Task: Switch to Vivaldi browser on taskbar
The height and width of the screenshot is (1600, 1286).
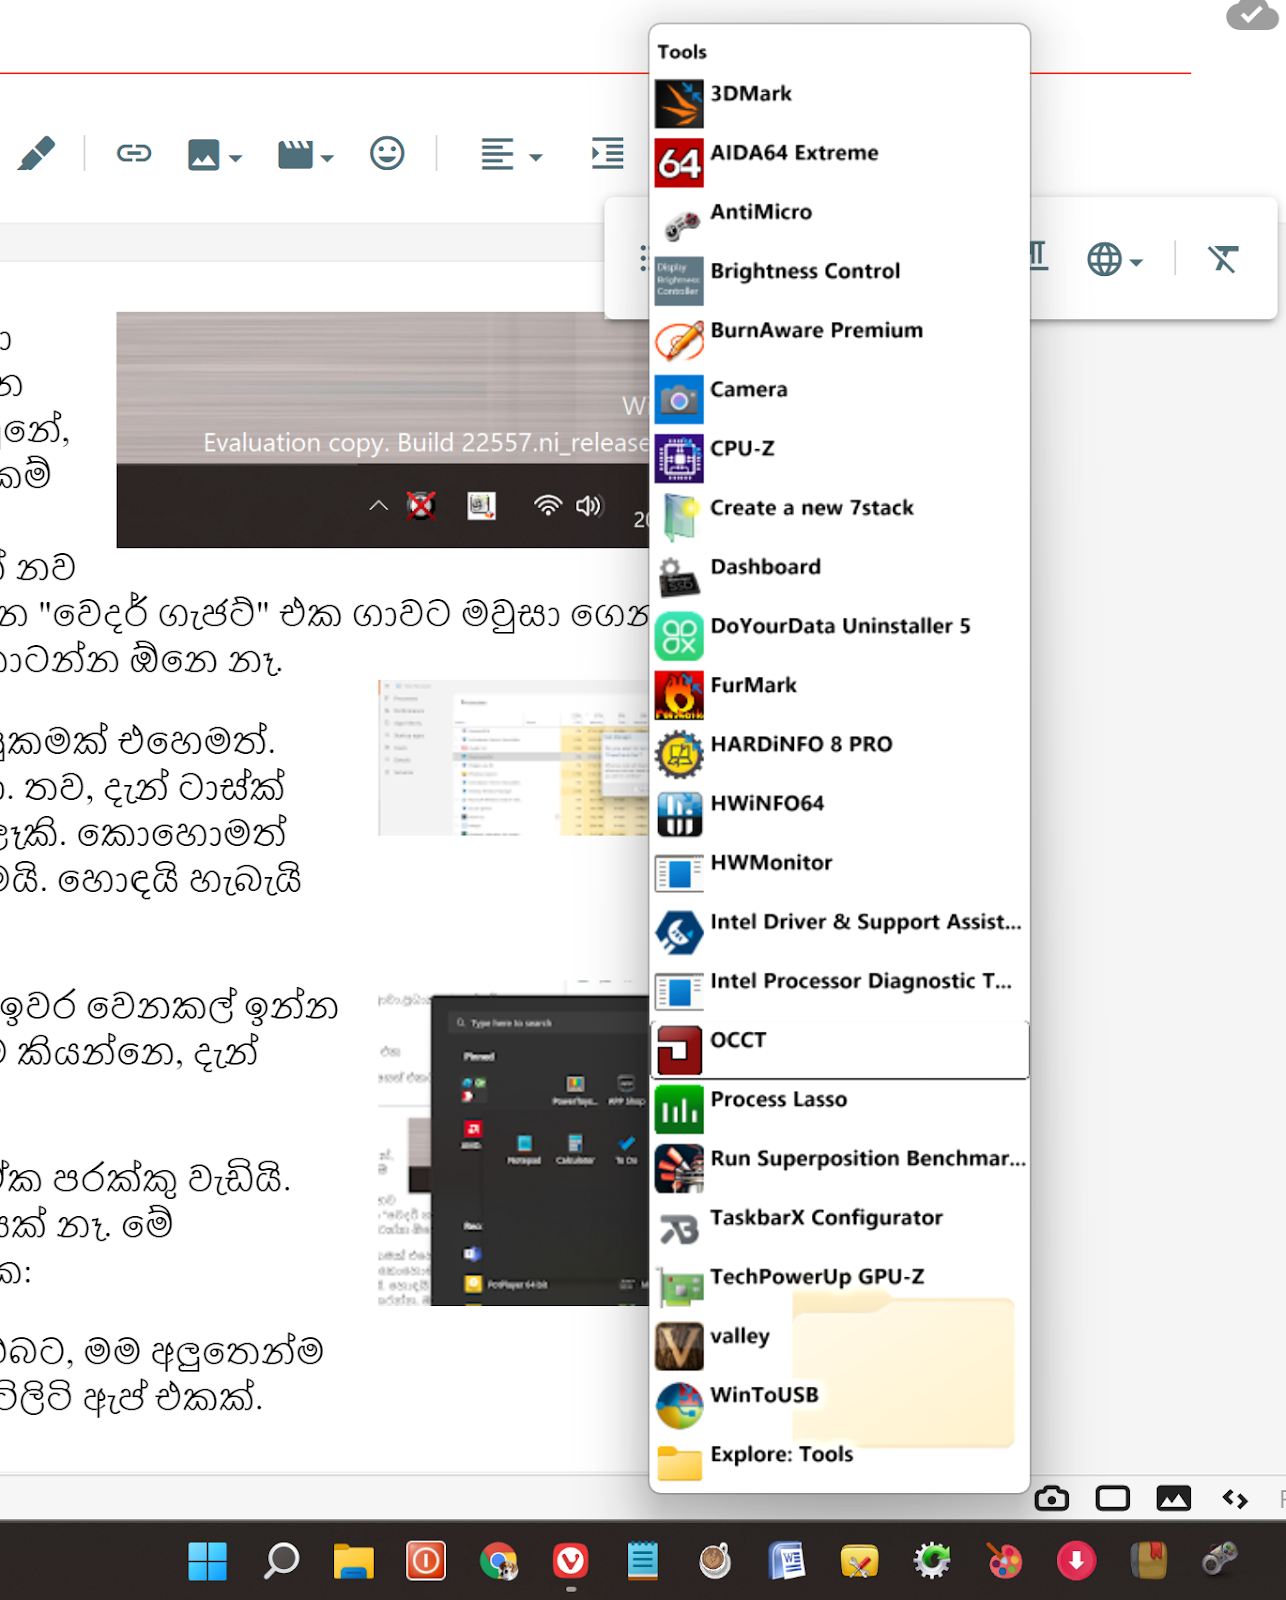Action: point(571,1561)
